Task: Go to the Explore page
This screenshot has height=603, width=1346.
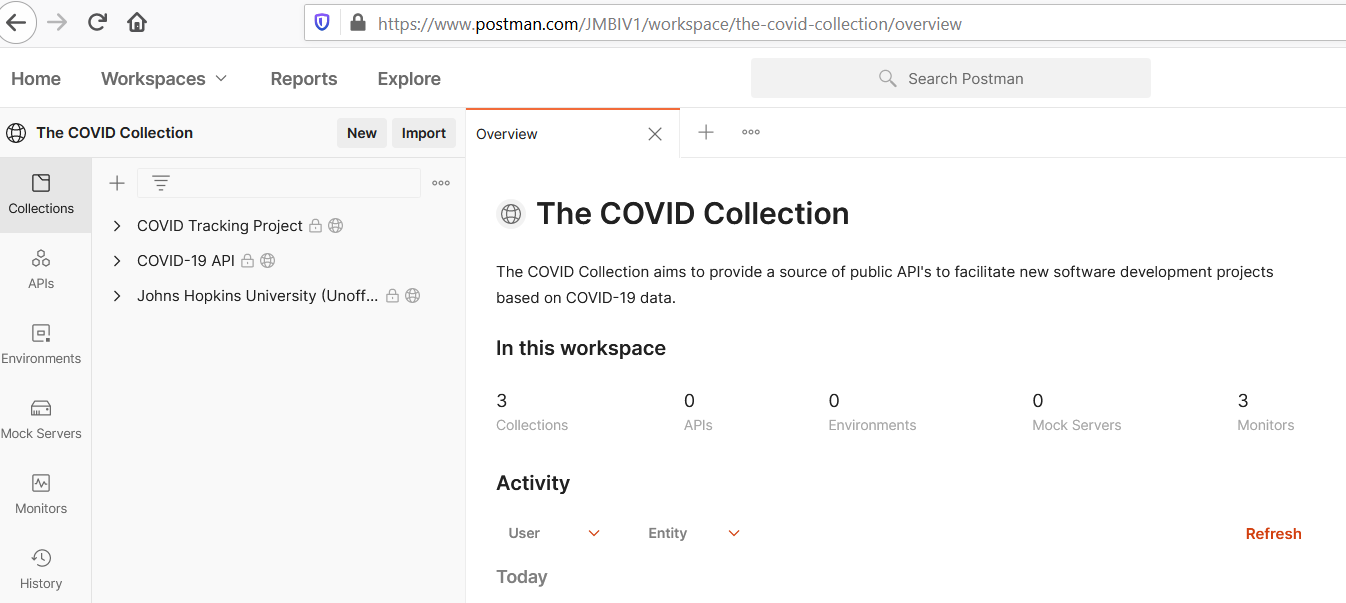Action: click(409, 79)
